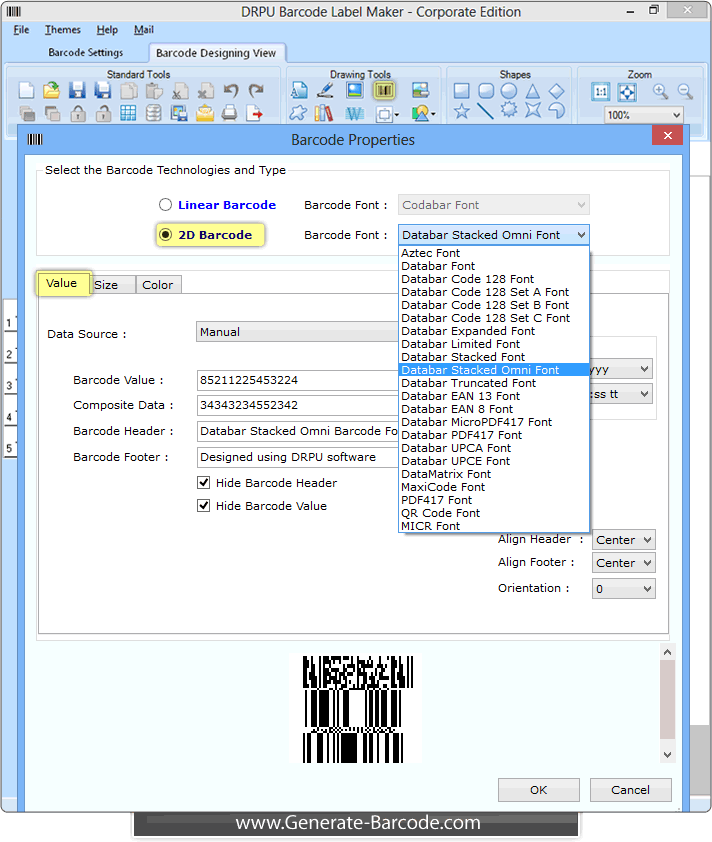Draw an ellipse shape

click(509, 91)
